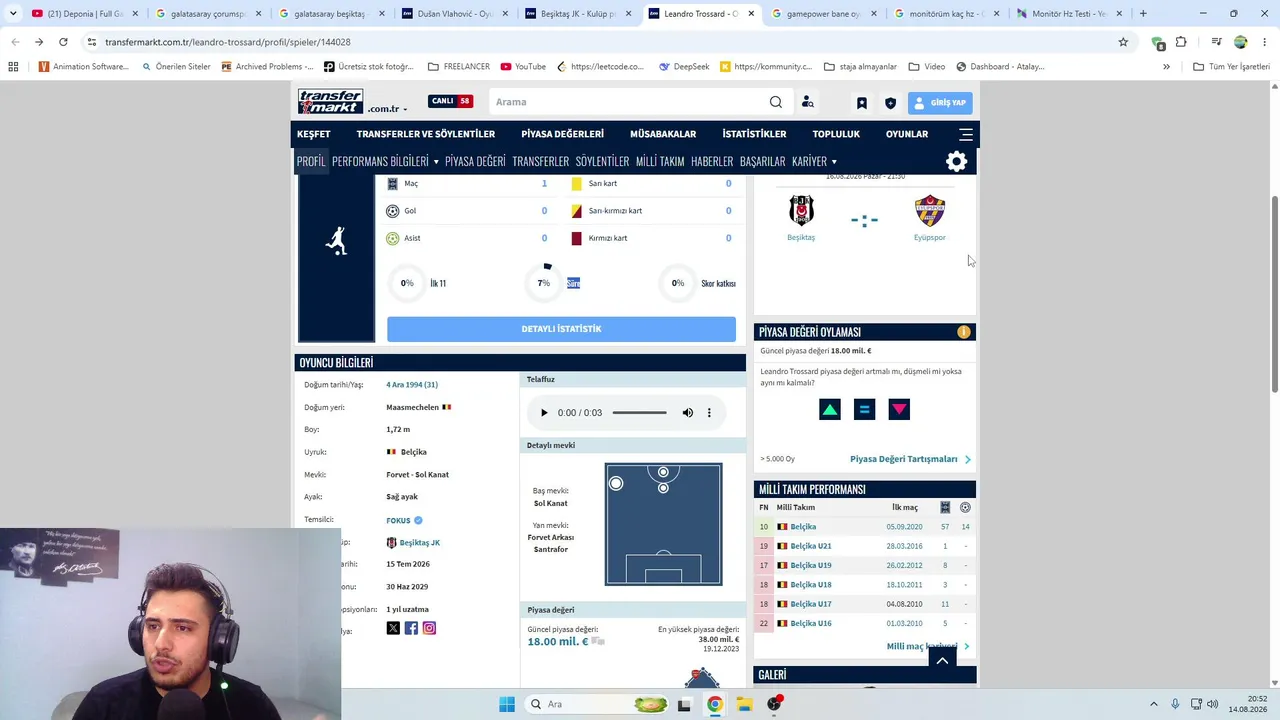Open the Topluluk menu
The image size is (1280, 720).
836,134
